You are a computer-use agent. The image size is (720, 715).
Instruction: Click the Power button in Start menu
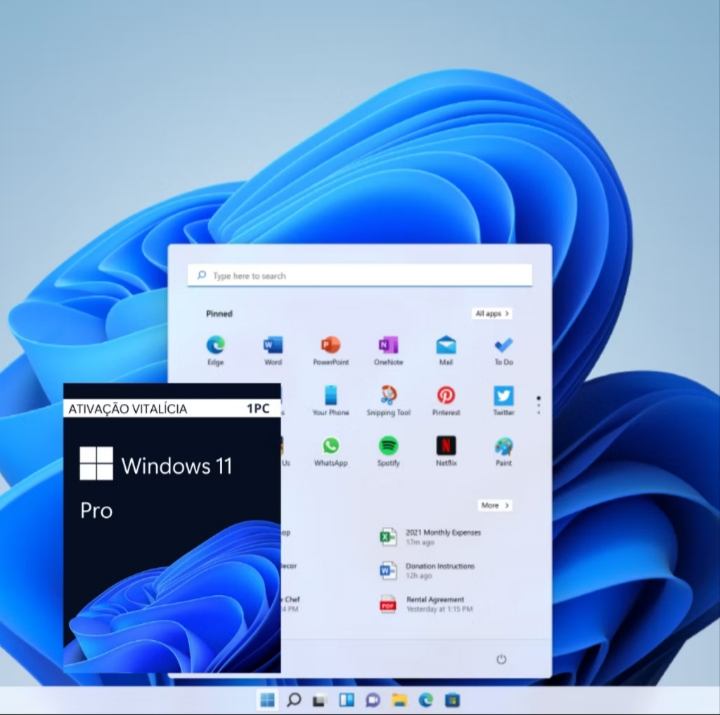pos(501,659)
